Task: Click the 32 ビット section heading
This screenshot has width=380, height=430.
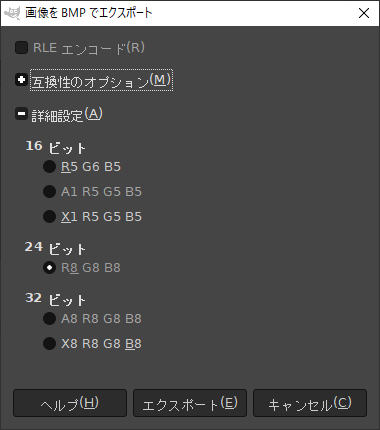Action: point(55,299)
